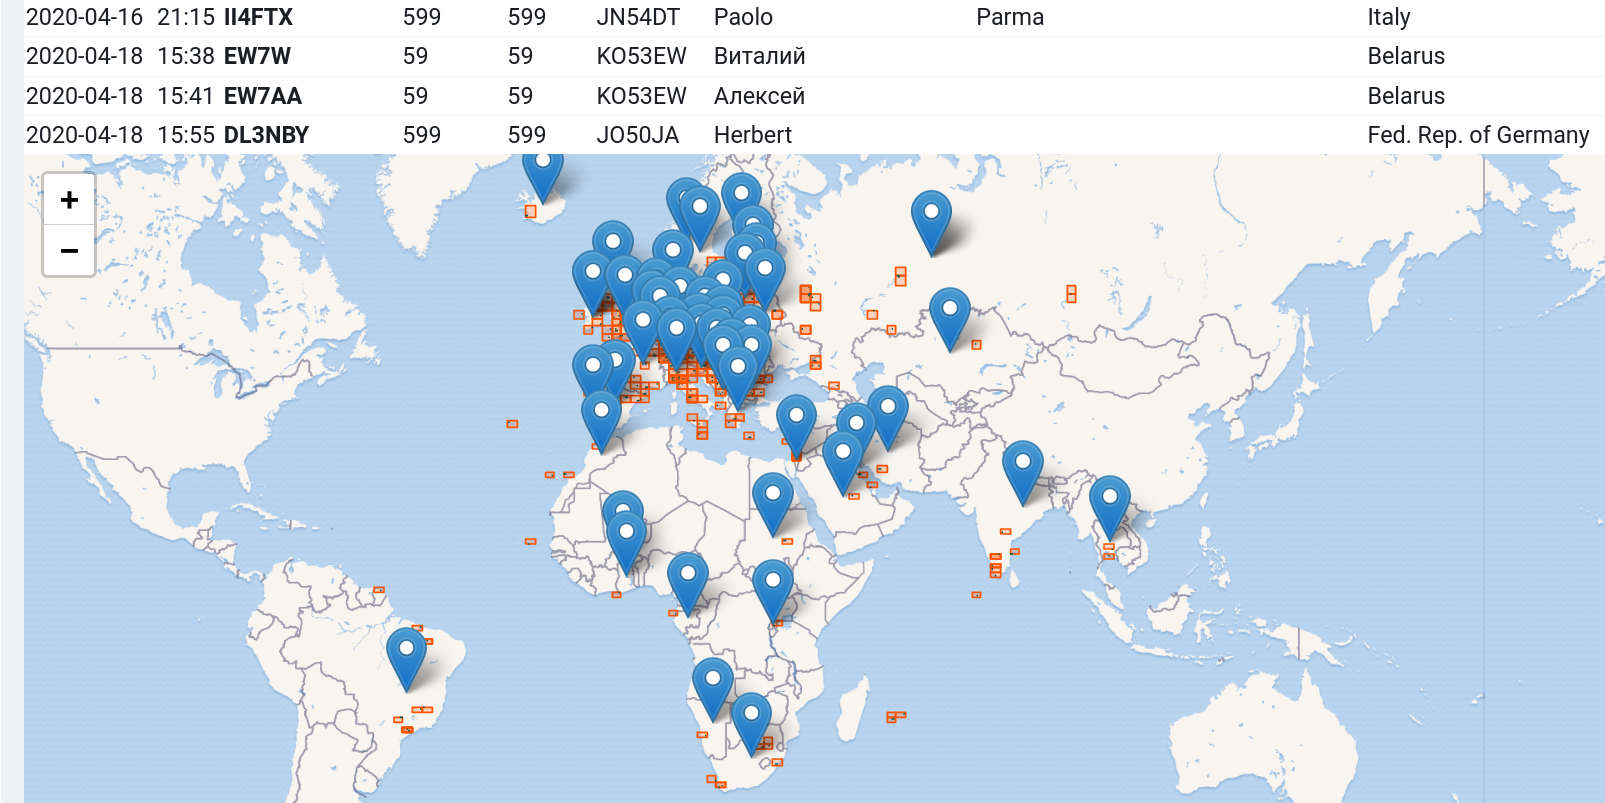The height and width of the screenshot is (803, 1605).
Task: Open the DL3NBY callsign entry
Action: click(266, 135)
